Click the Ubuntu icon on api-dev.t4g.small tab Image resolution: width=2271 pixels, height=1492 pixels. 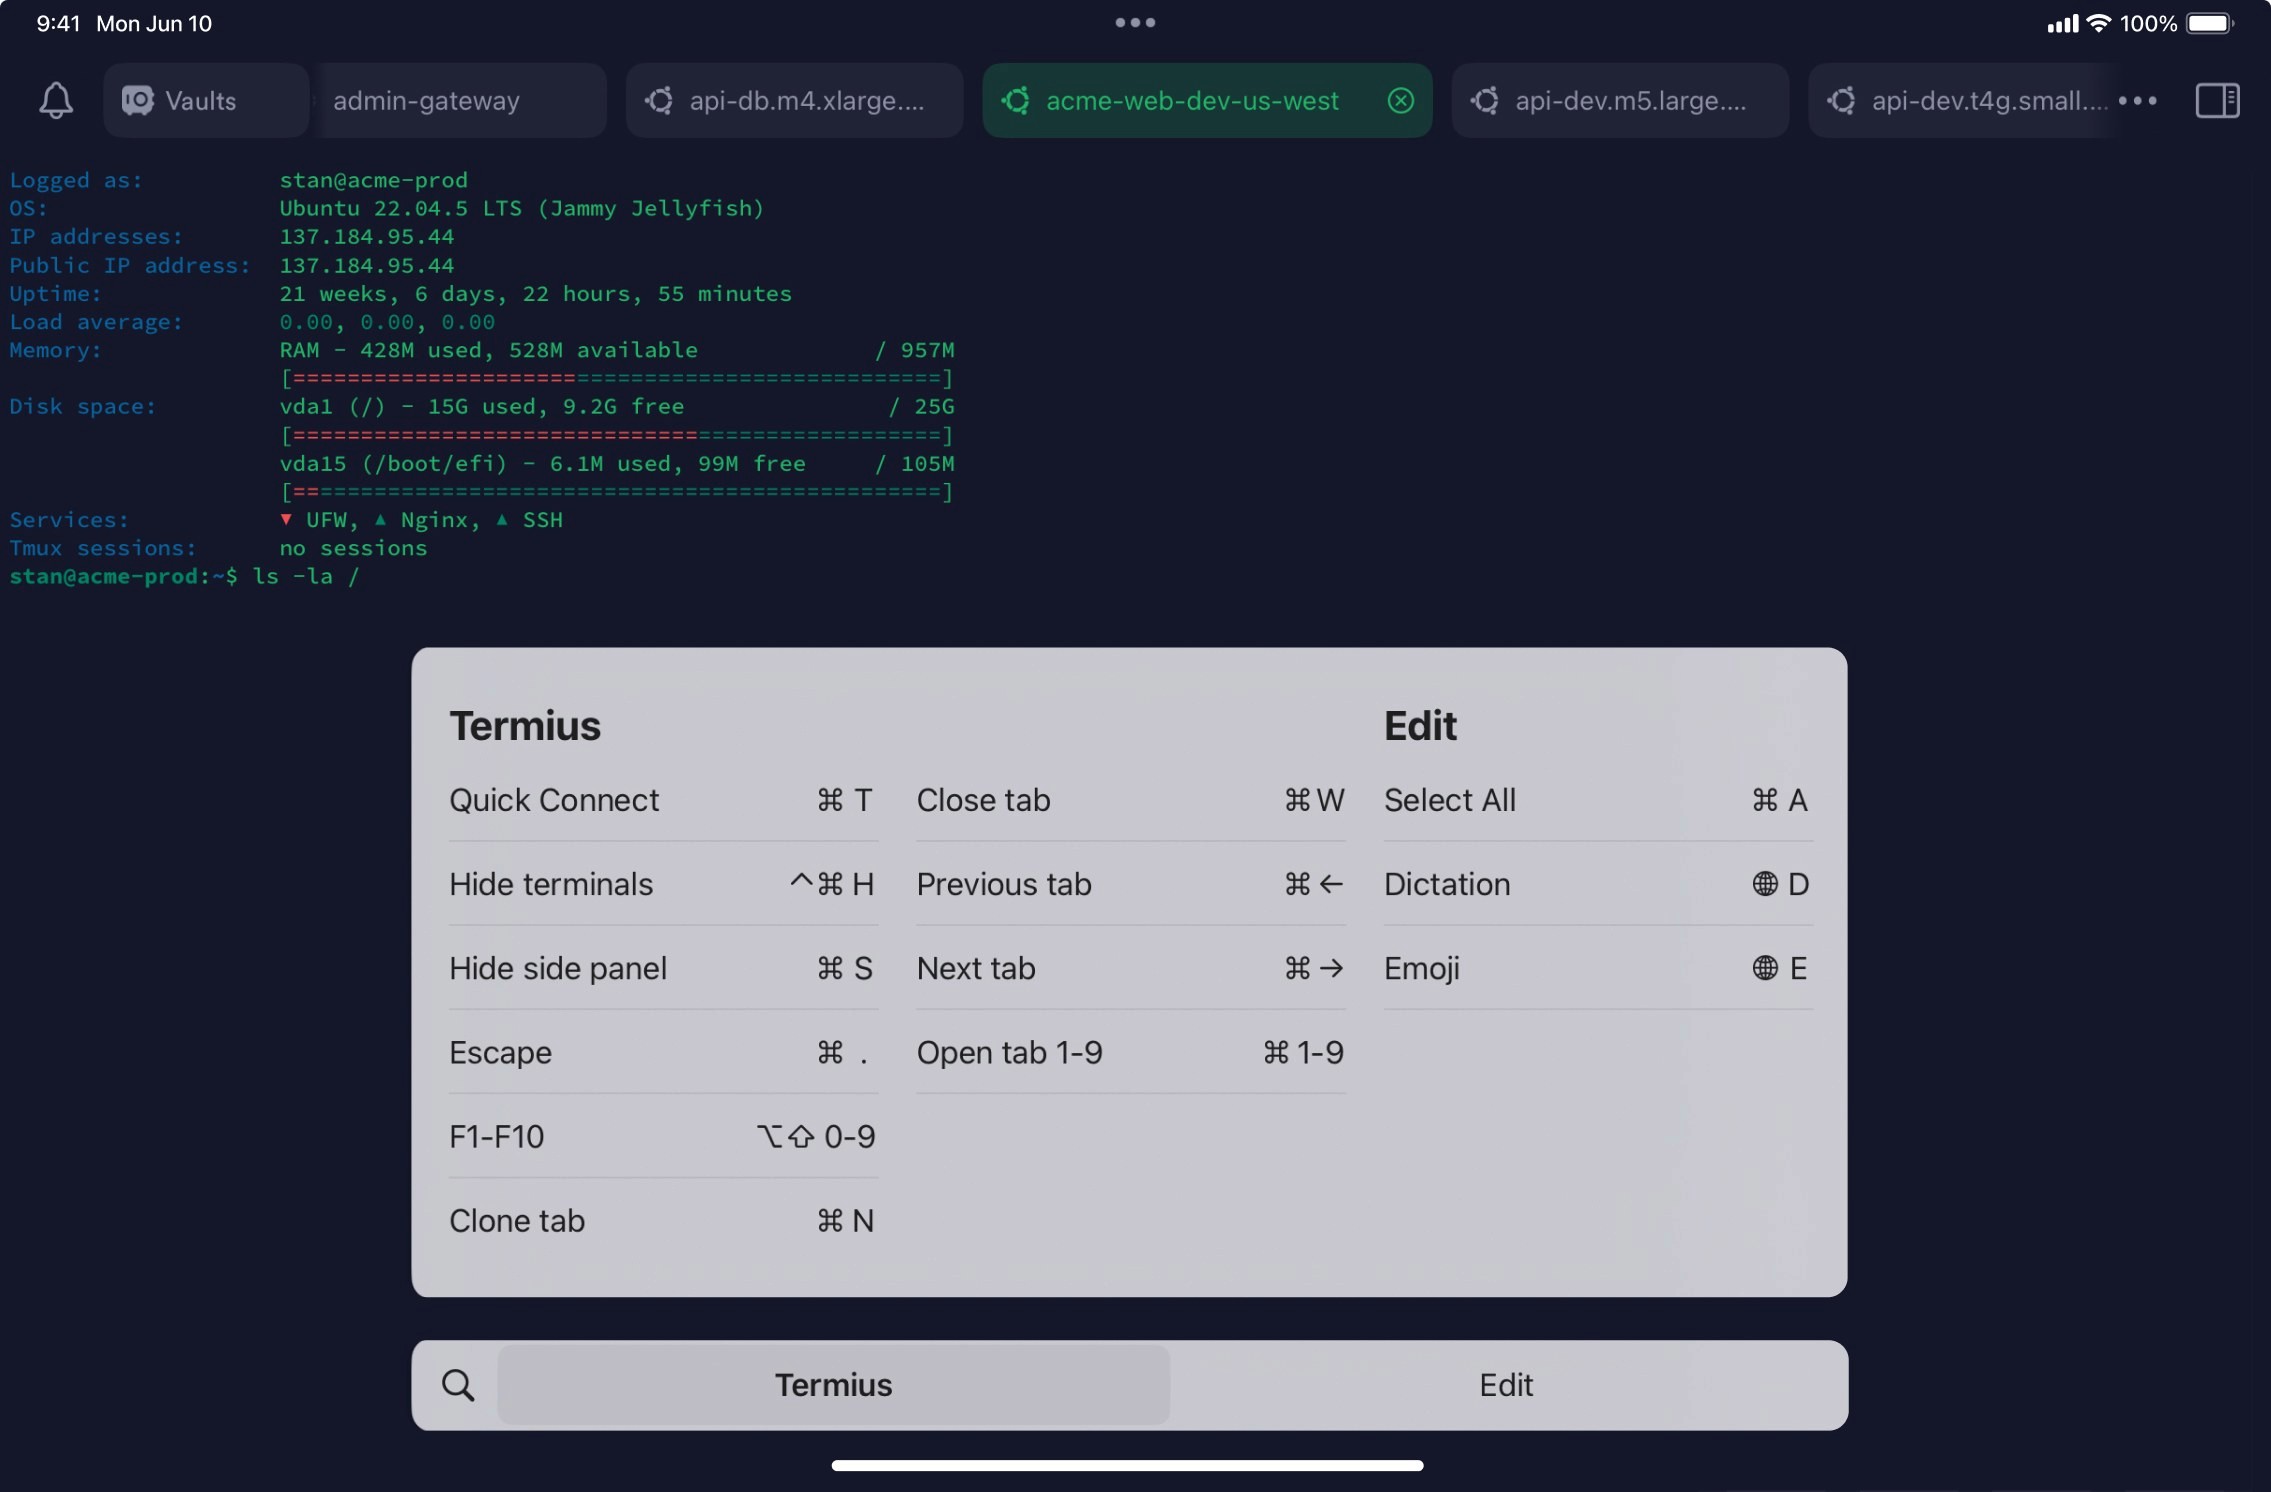(1842, 100)
